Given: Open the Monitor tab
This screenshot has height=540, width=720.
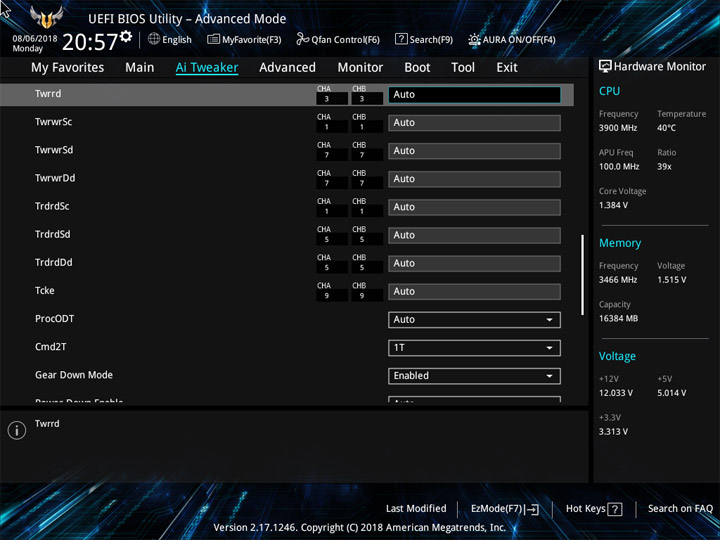Looking at the screenshot, I should (x=360, y=68).
